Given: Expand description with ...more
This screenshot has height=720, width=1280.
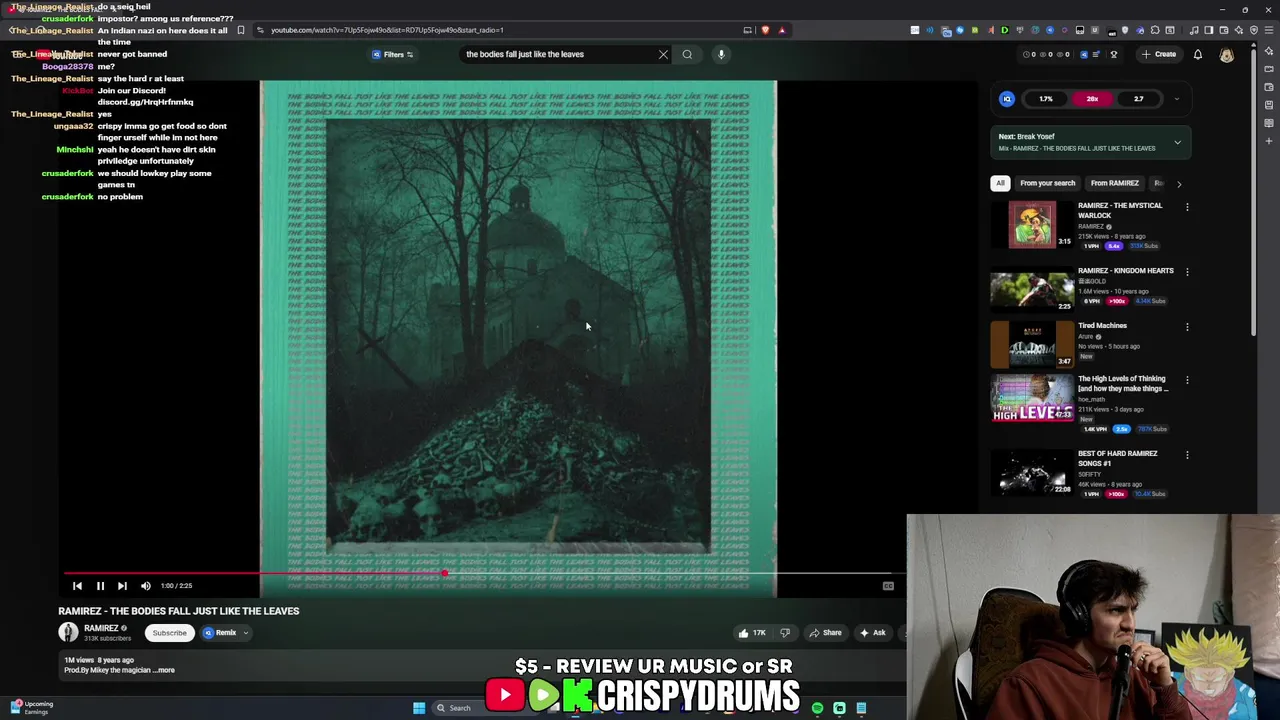Looking at the screenshot, I should (x=165, y=670).
